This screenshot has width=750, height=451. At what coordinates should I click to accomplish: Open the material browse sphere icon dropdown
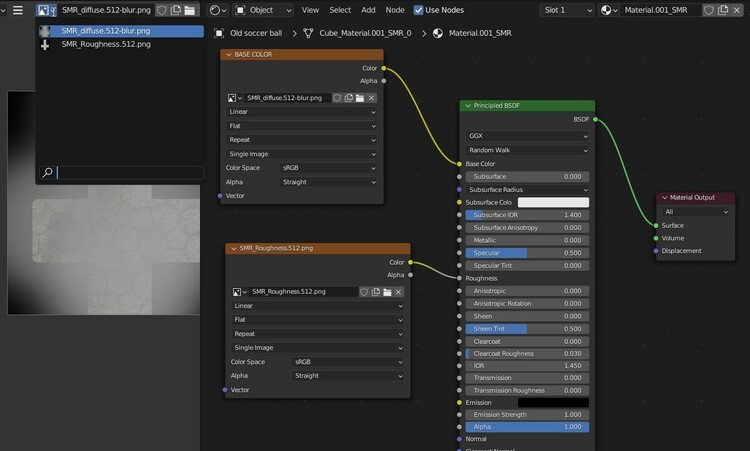[608, 10]
